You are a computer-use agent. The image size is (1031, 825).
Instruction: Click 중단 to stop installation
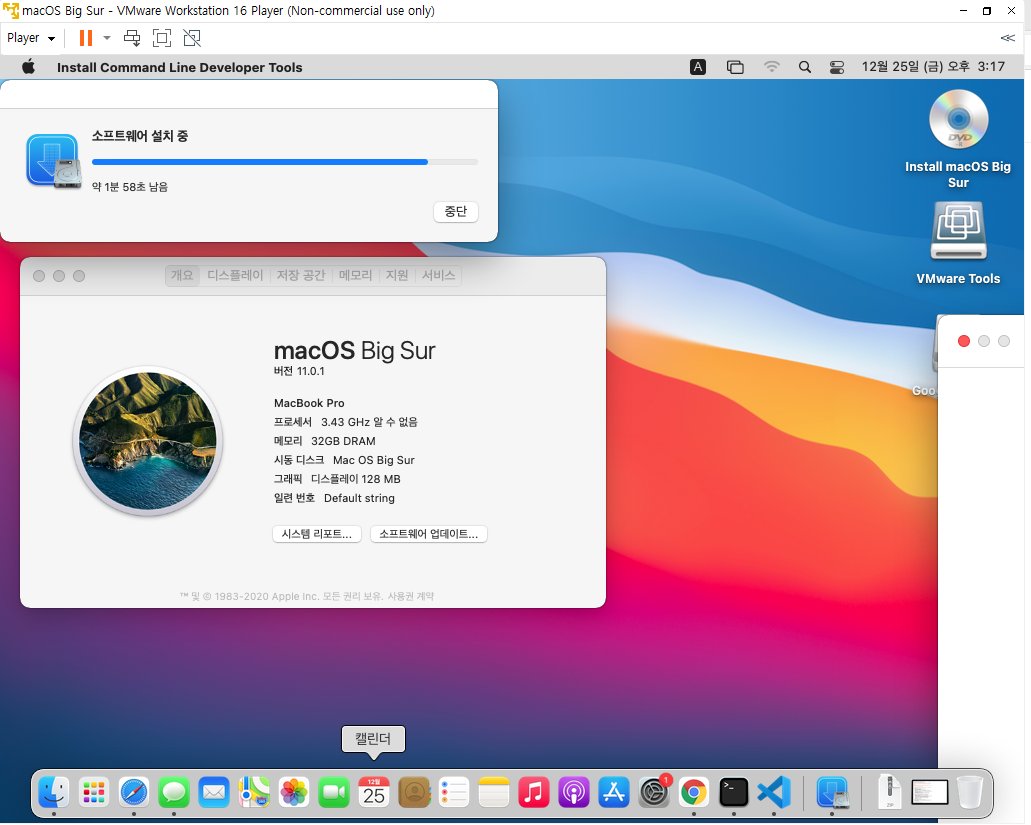point(456,212)
